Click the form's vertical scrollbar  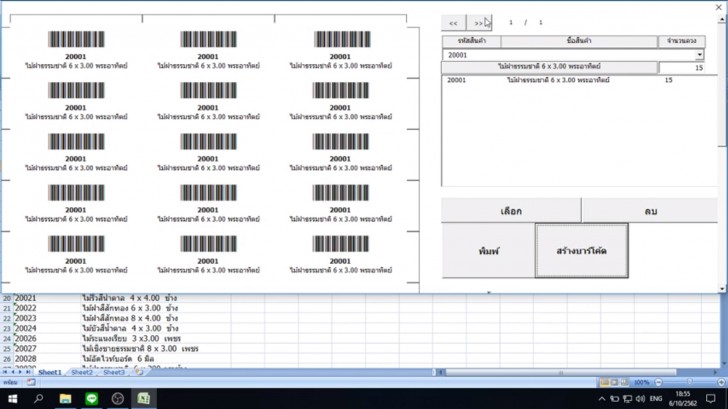pos(722,153)
